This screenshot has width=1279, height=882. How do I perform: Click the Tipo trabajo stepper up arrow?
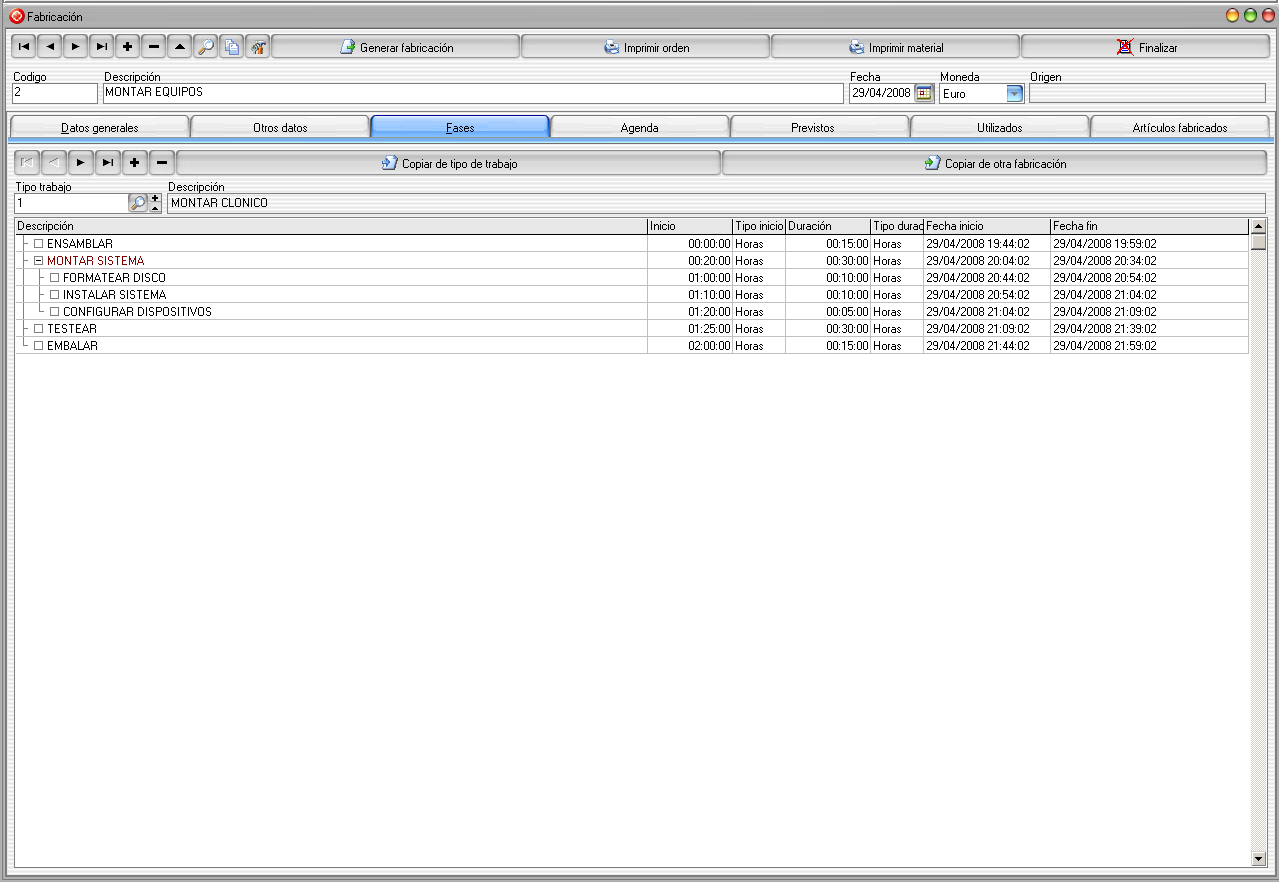[155, 198]
